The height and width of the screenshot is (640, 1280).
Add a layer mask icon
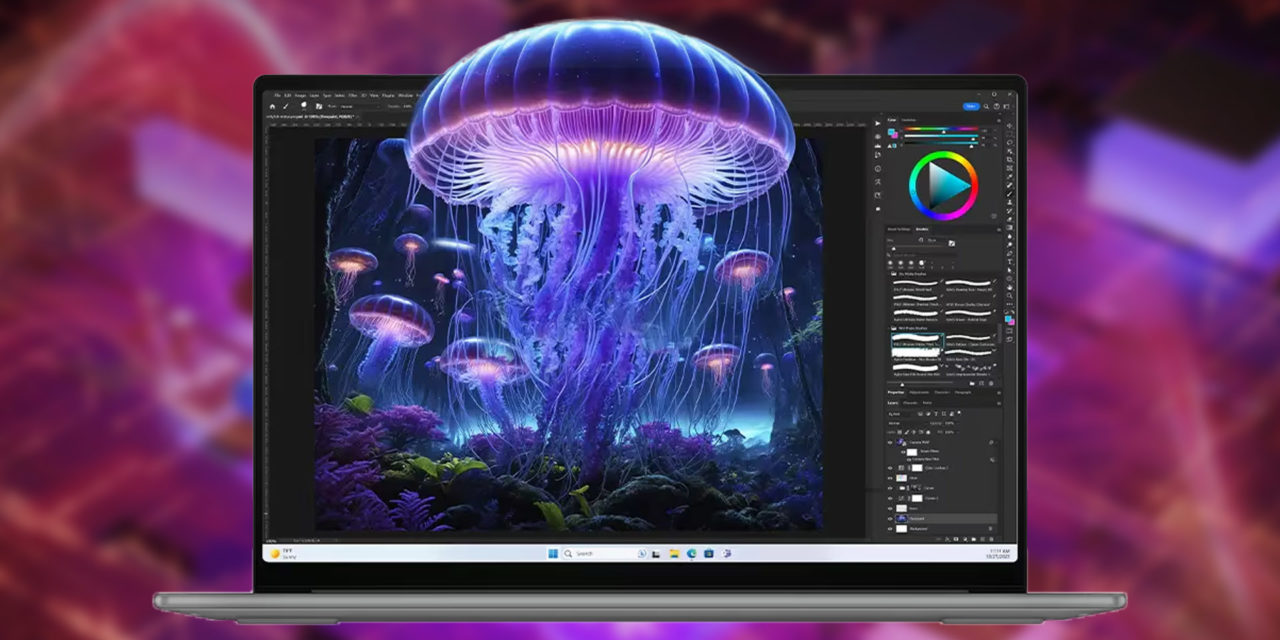coord(956,539)
